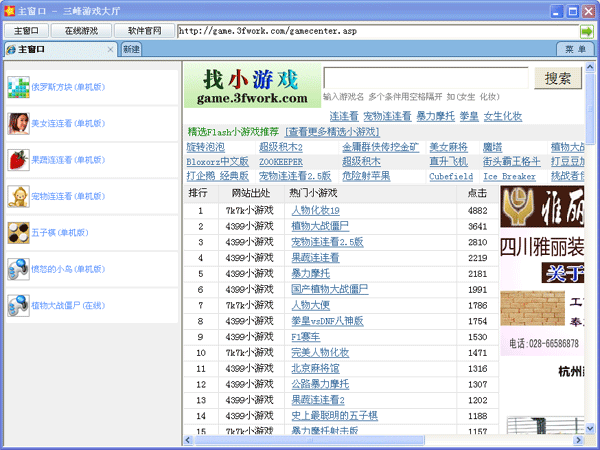
Task: Close the 主窗口 tab with its X
Action: (x=109, y=49)
